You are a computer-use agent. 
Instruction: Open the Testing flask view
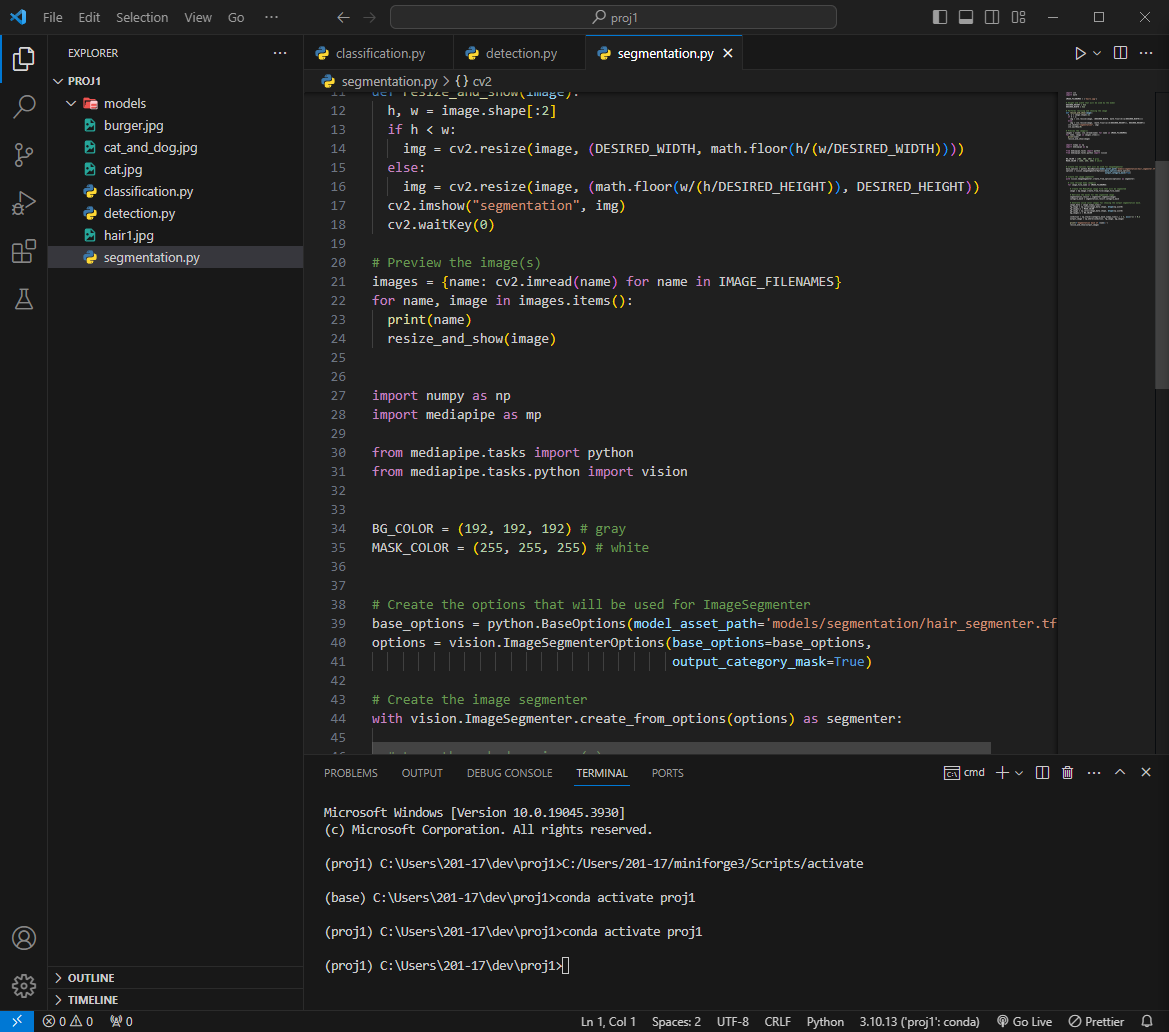point(24,299)
